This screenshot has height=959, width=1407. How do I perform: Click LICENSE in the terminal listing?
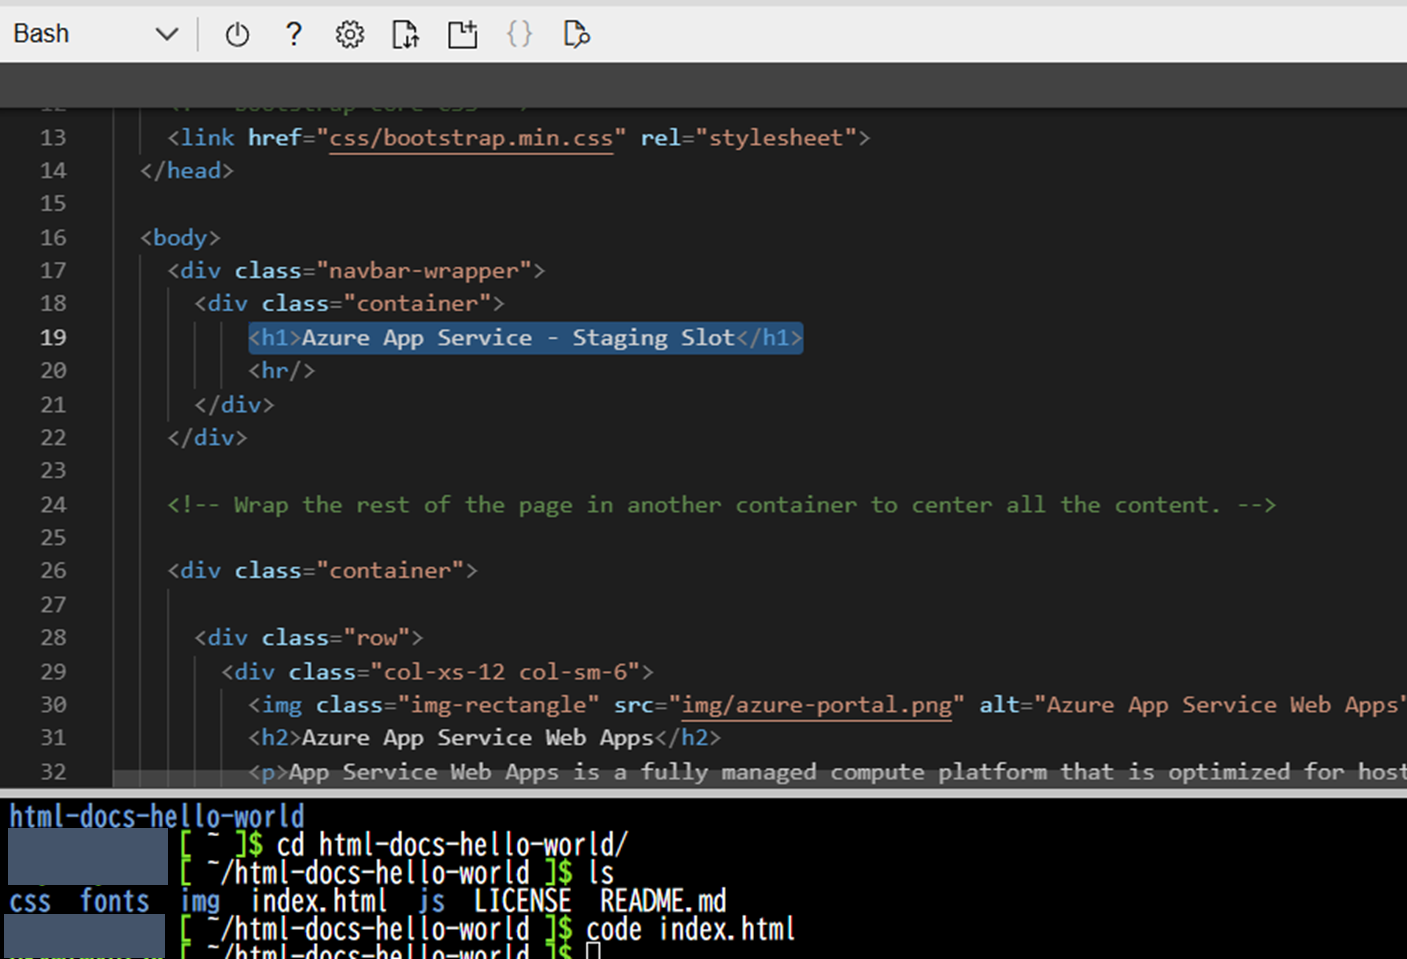[522, 901]
